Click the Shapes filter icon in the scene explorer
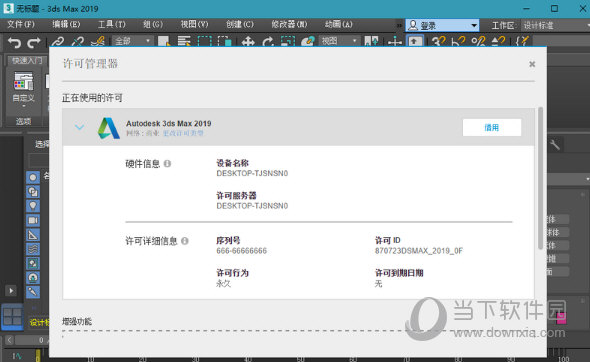This screenshot has width=590, height=362. tap(33, 192)
